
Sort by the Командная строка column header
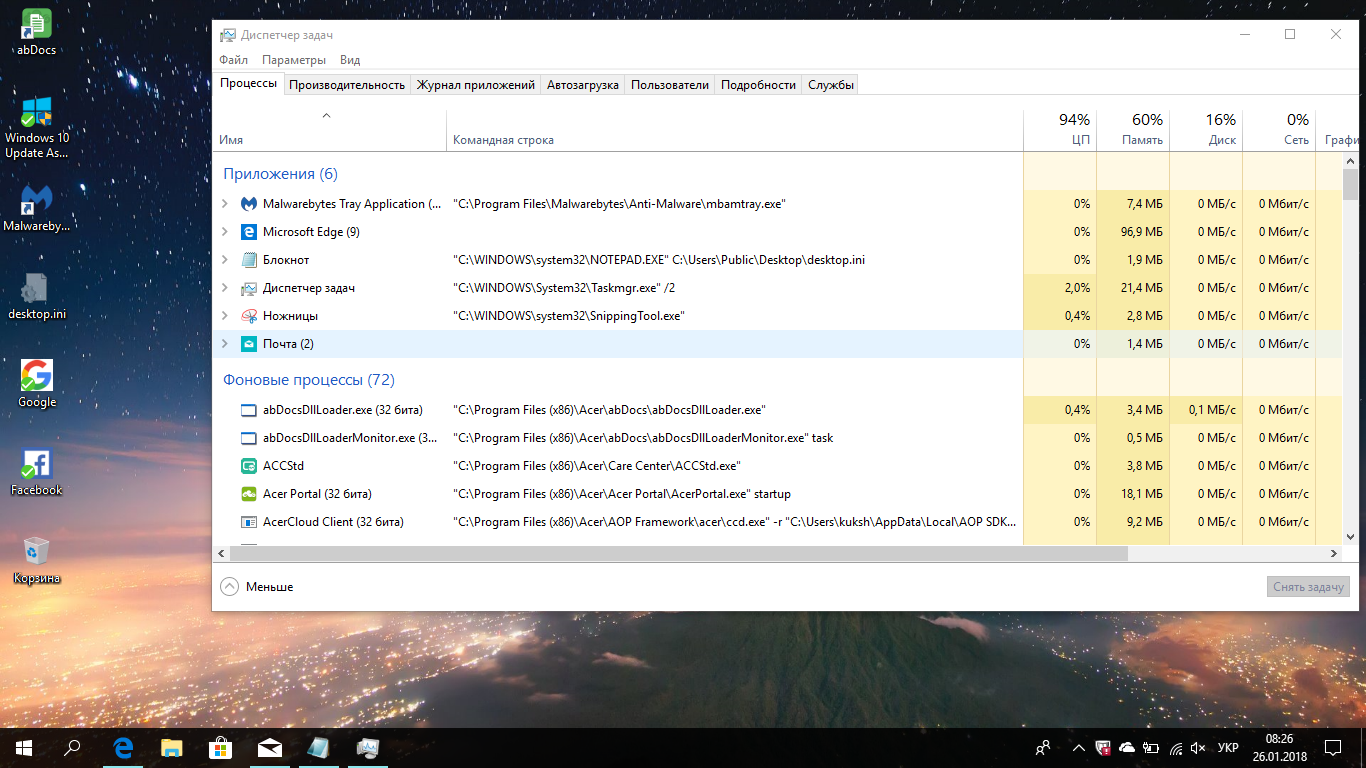tap(735, 130)
